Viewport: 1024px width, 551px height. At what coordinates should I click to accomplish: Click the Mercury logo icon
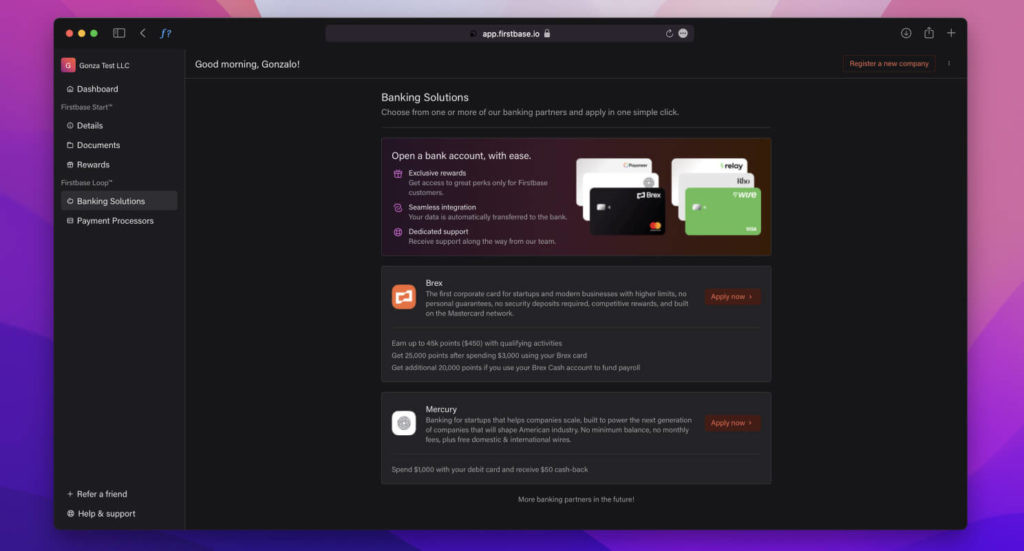[404, 423]
